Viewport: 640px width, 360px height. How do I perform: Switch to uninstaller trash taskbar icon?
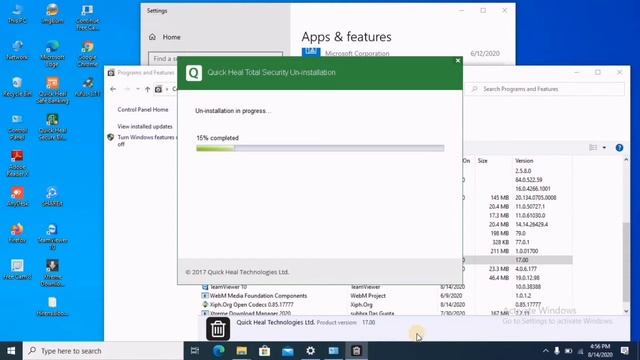pos(356,351)
